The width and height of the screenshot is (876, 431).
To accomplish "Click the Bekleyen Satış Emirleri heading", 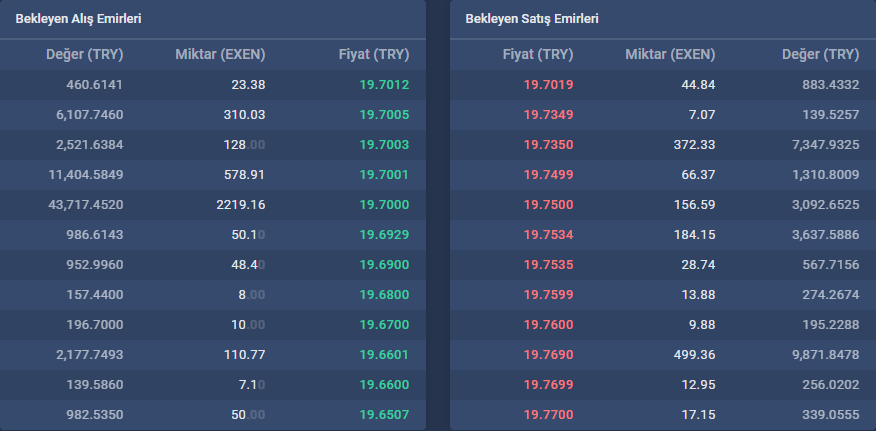I will click(532, 19).
